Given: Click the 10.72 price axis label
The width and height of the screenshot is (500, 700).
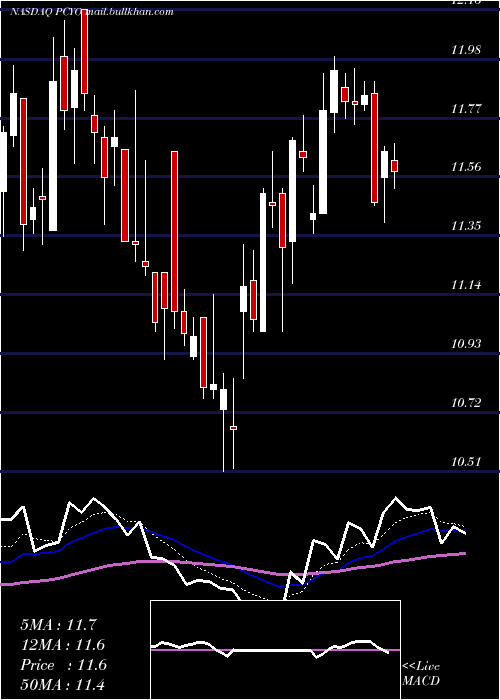Looking at the screenshot, I should tap(466, 403).
